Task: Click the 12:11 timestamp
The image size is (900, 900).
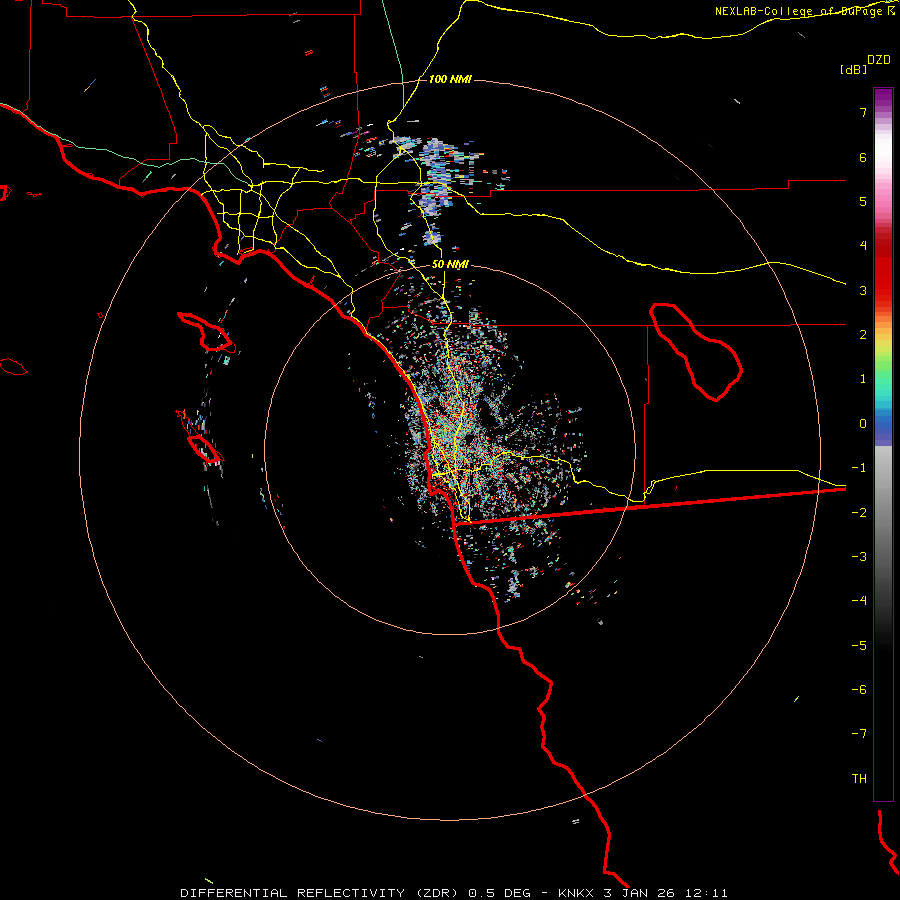Action: (707, 893)
